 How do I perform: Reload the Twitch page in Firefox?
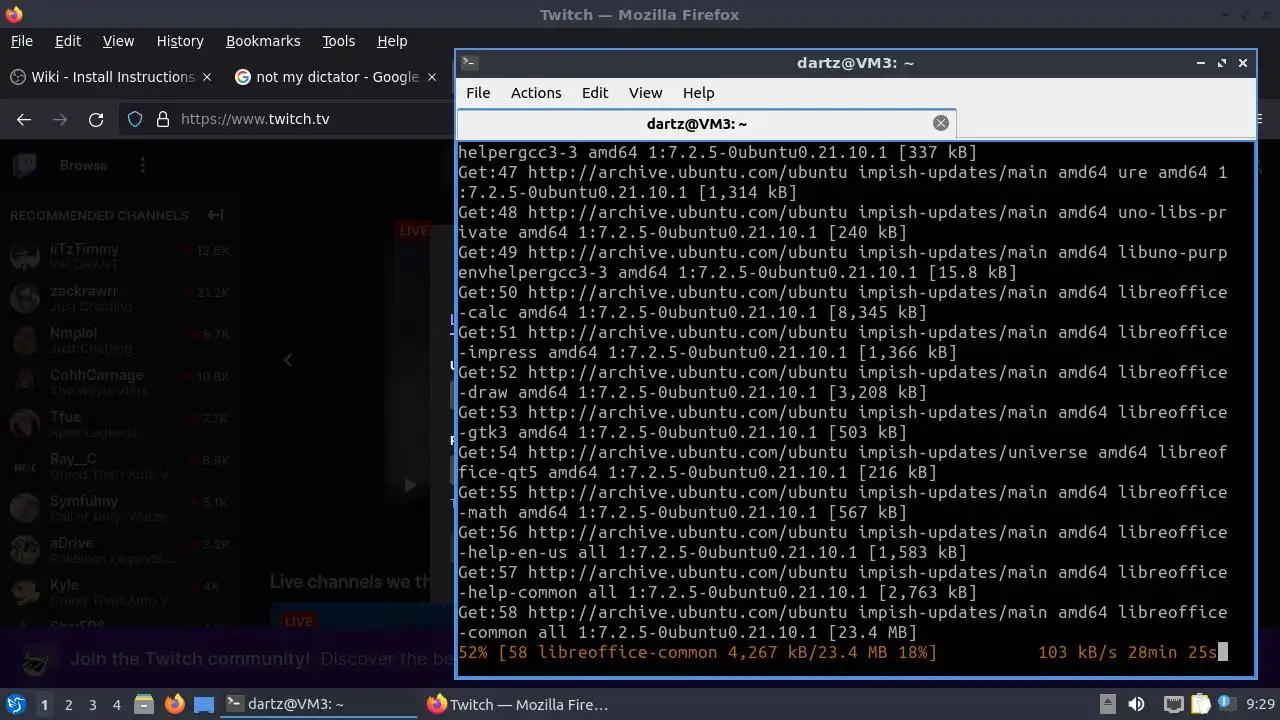tap(96, 119)
